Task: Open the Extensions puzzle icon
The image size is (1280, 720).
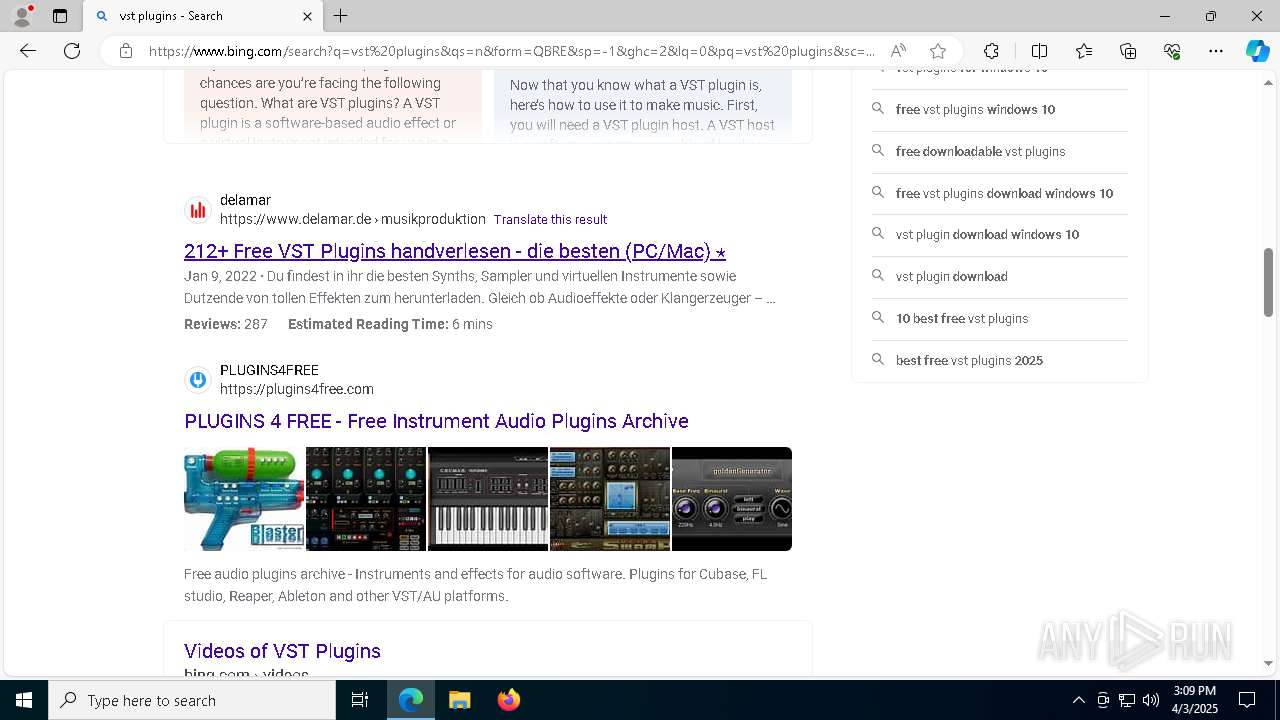Action: tap(991, 51)
